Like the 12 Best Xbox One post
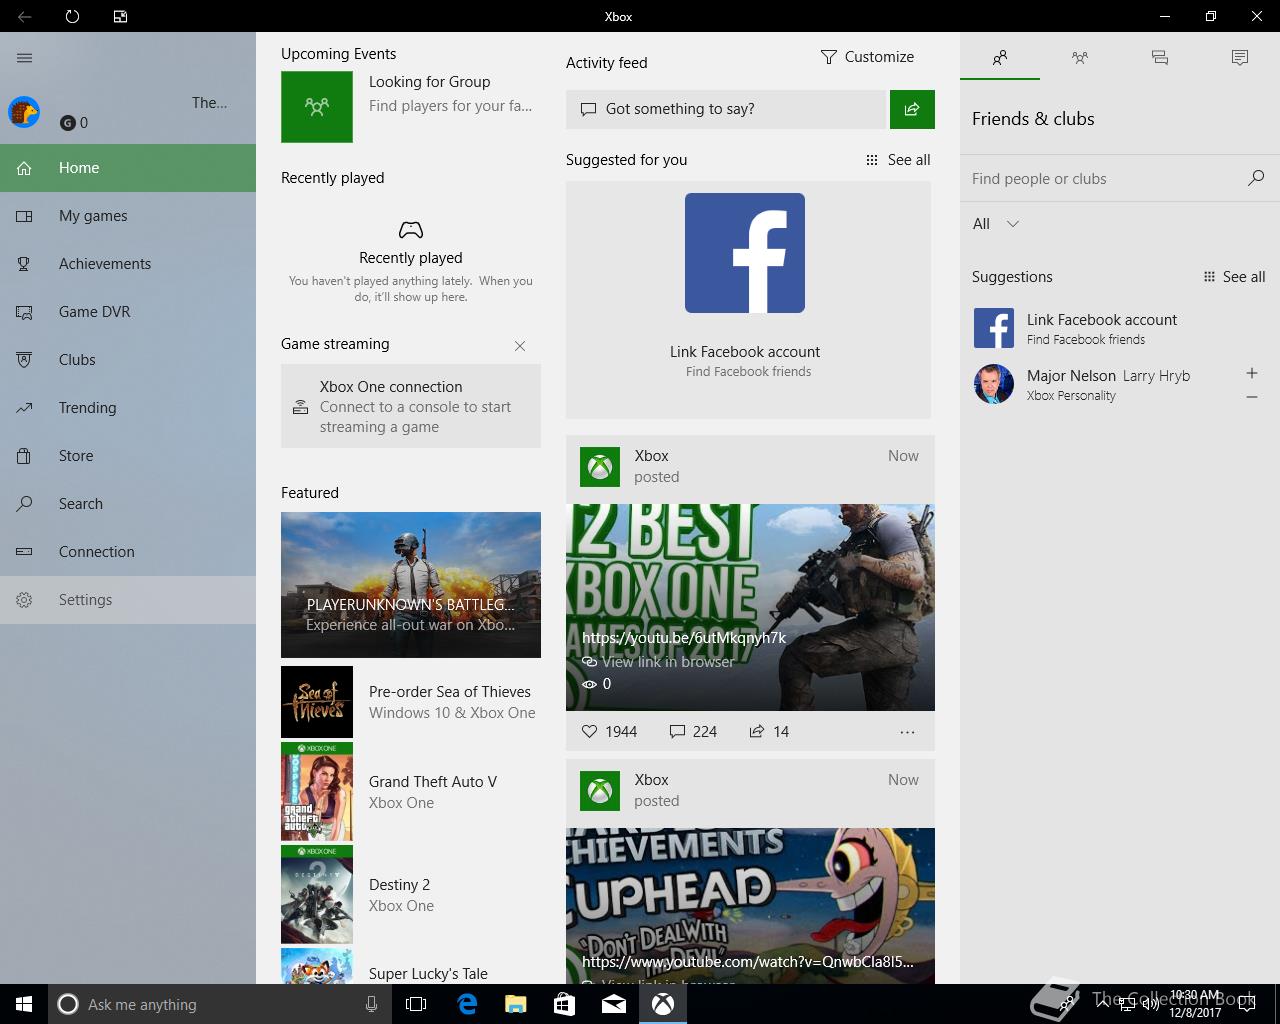Viewport: 1280px width, 1024px height. coord(609,732)
